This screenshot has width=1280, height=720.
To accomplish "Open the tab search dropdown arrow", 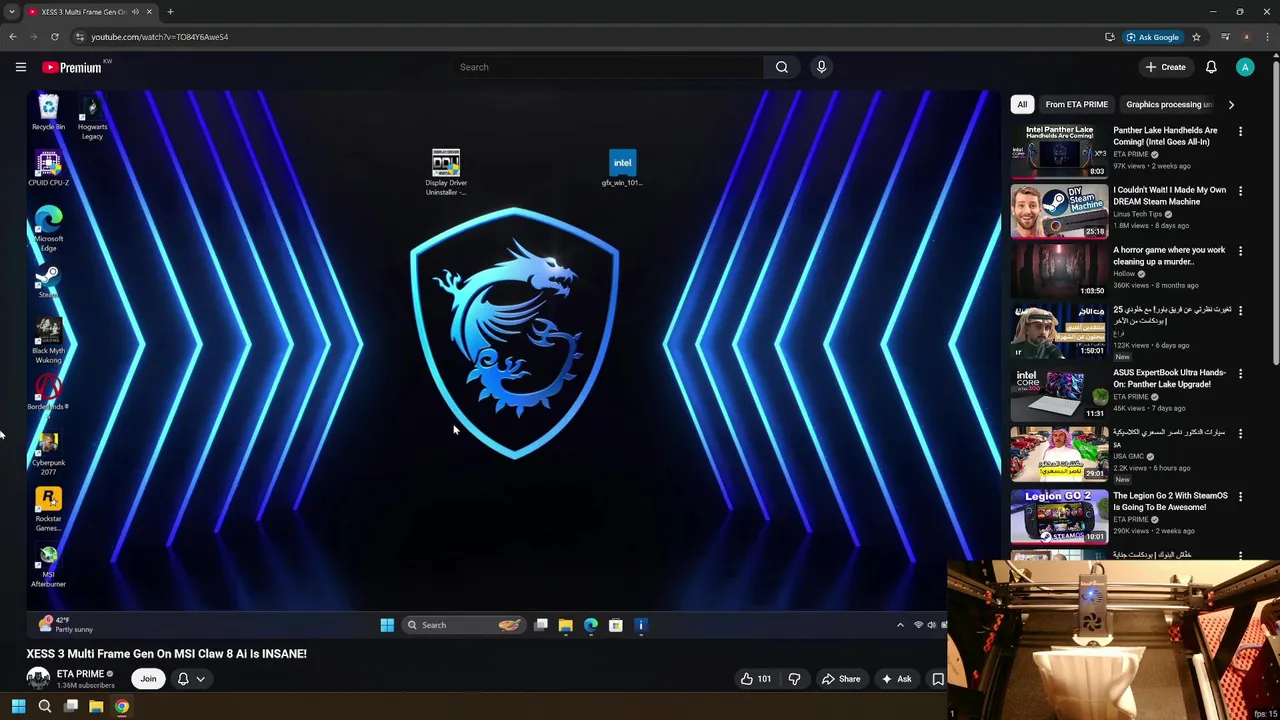I will [12, 12].
